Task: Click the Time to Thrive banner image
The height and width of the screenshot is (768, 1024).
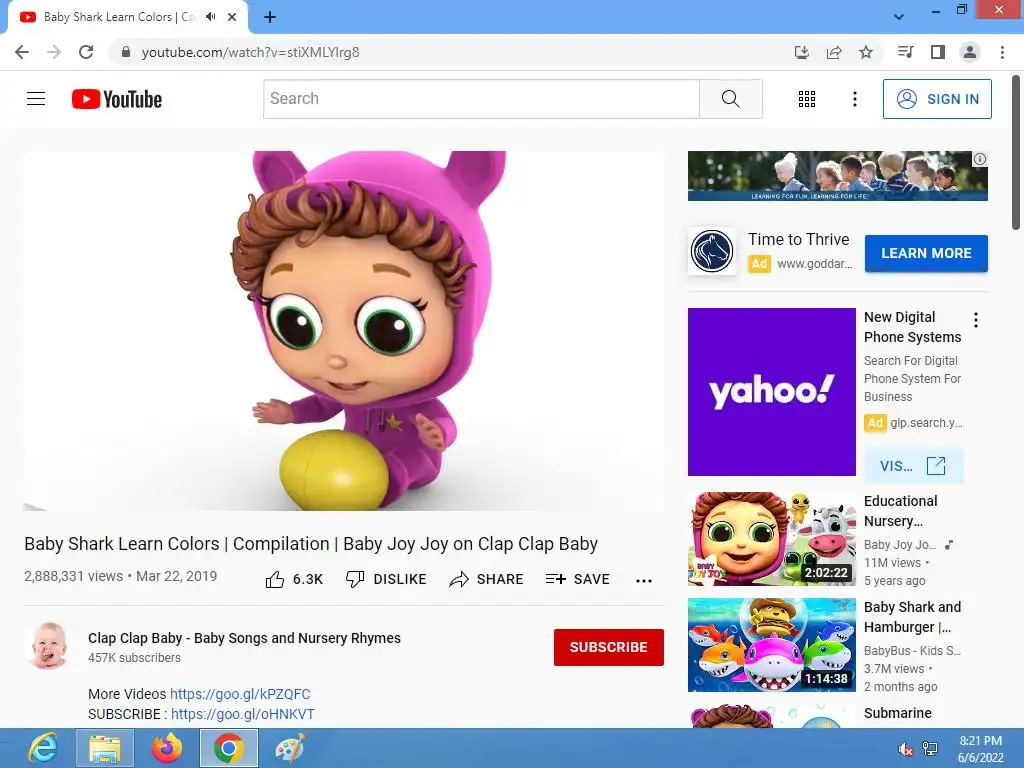Action: pyautogui.click(x=838, y=176)
